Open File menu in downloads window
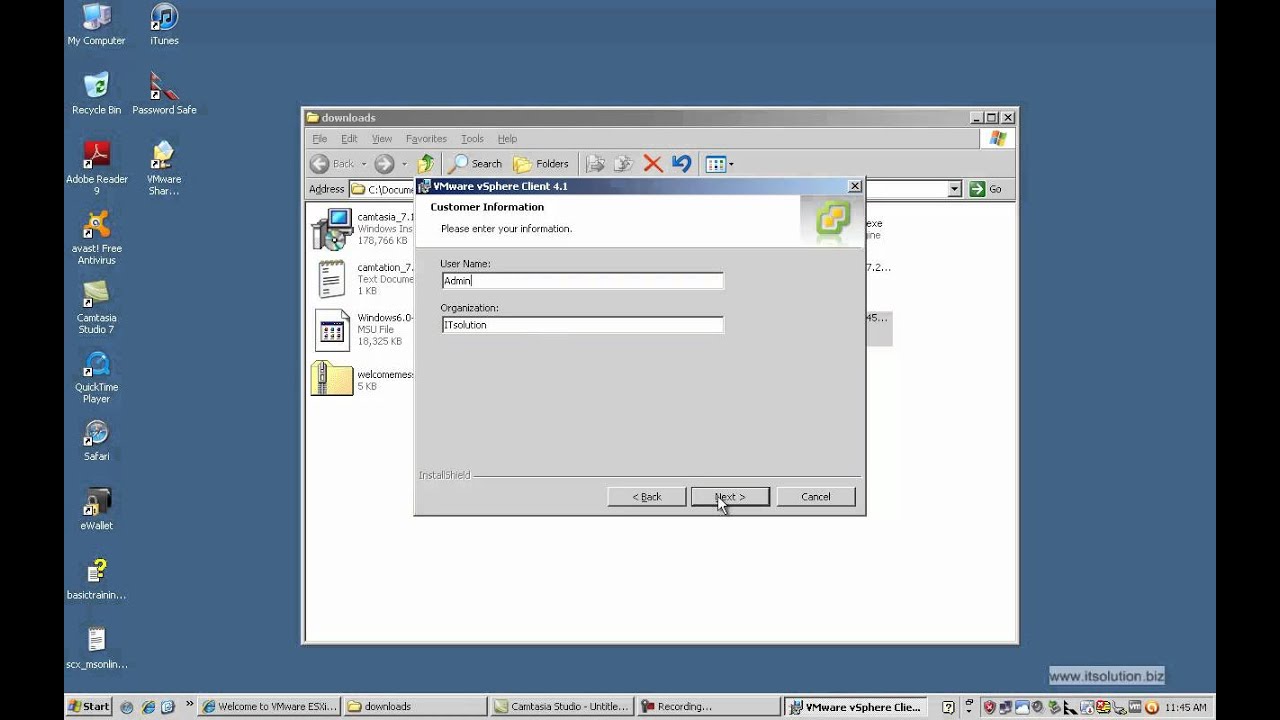 click(x=319, y=139)
